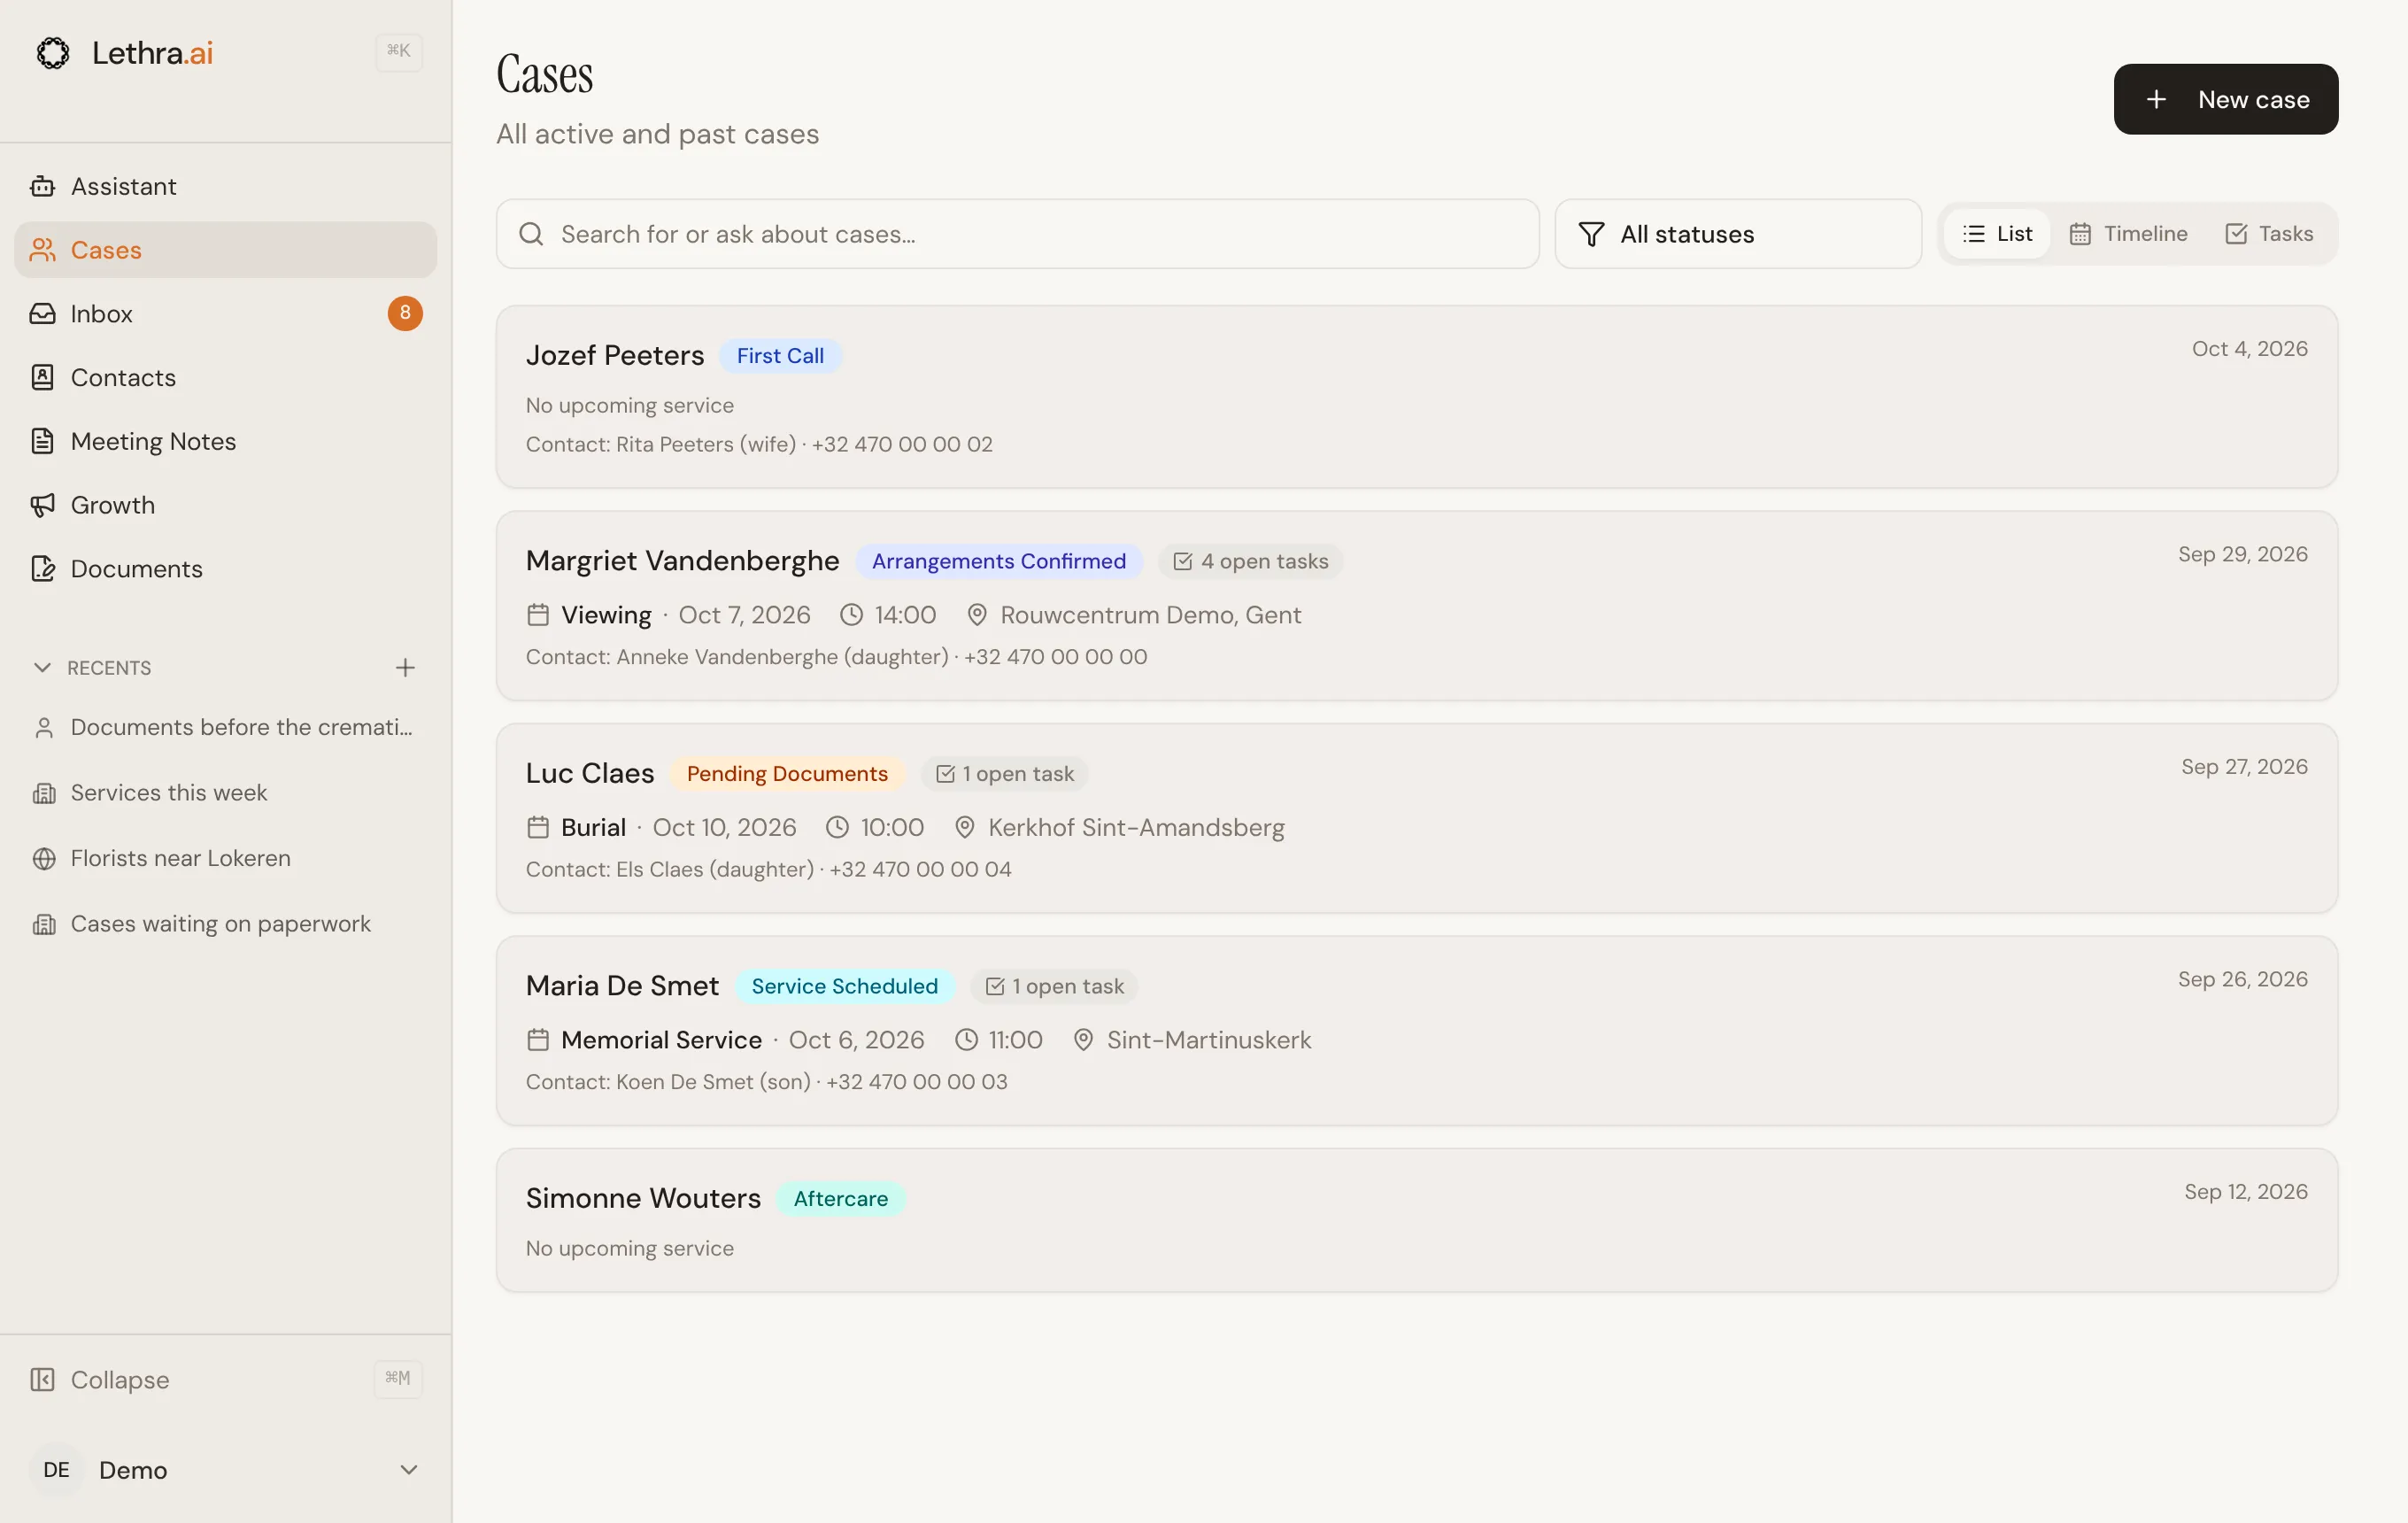Screen dimensions: 2408x1523
Task: Expand the Demo account menu chevron
Action: [x=409, y=1469]
